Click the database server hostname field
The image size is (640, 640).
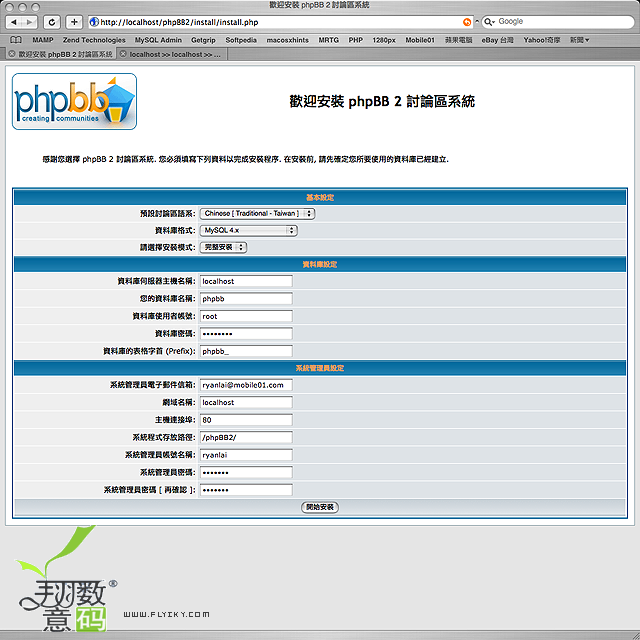(x=246, y=281)
